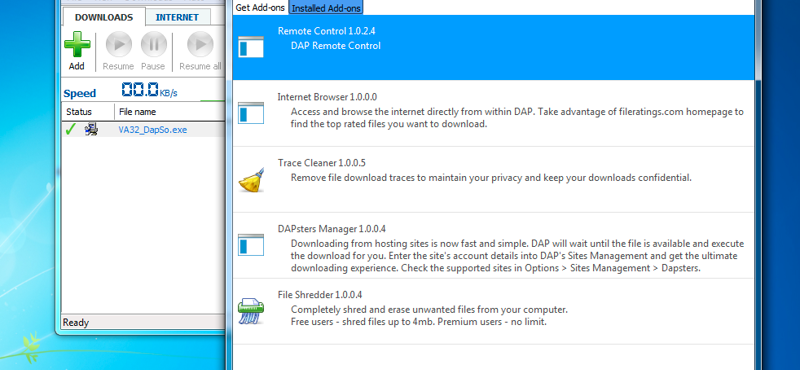Click the DAPsters Manager description text
Screen dimensions: 800x370
(x=517, y=256)
